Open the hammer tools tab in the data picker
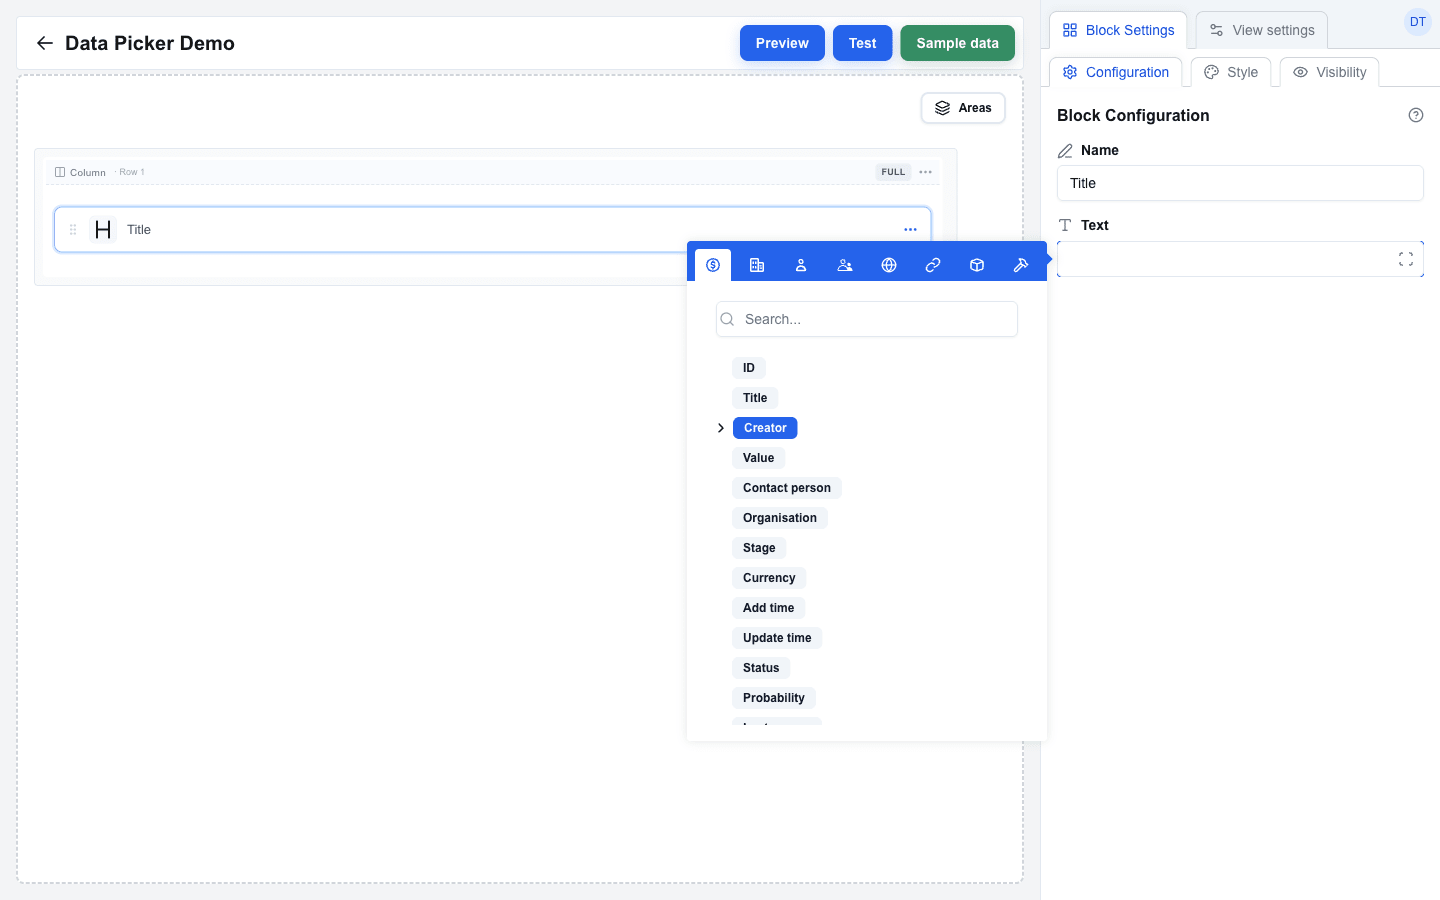The height and width of the screenshot is (900, 1440). coord(1021,265)
